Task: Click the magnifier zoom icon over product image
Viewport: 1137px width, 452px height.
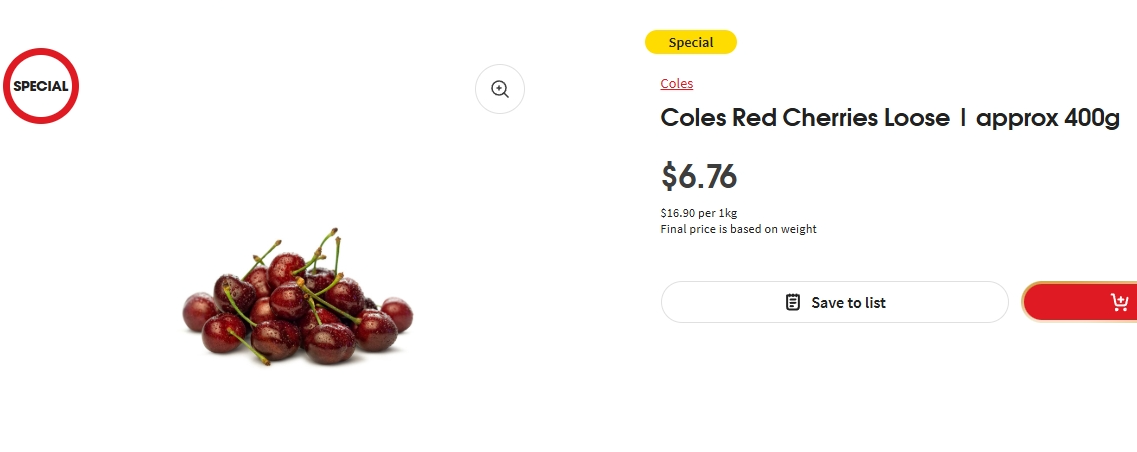Action: 500,89
